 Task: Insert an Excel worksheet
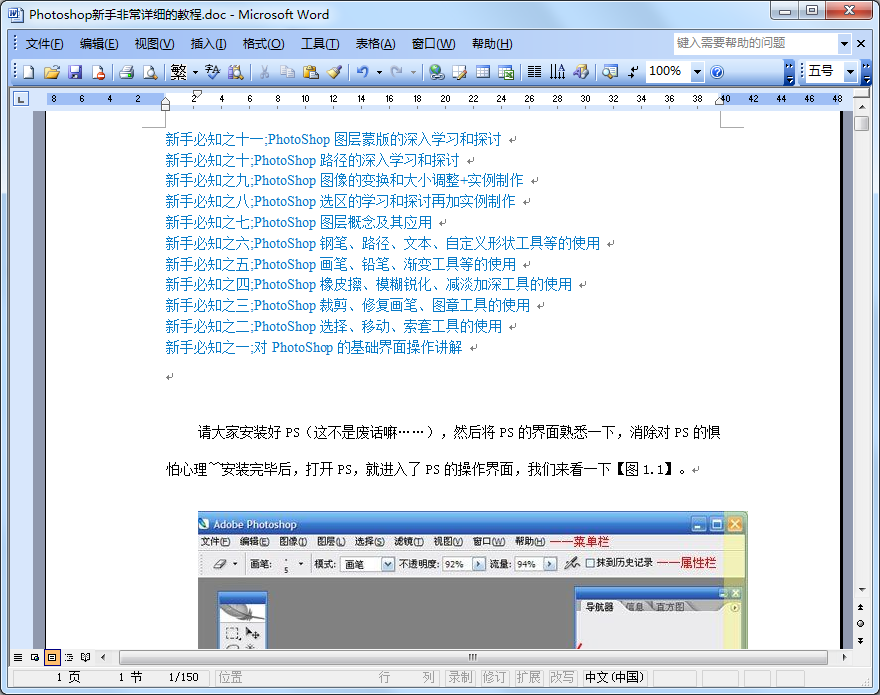click(506, 72)
